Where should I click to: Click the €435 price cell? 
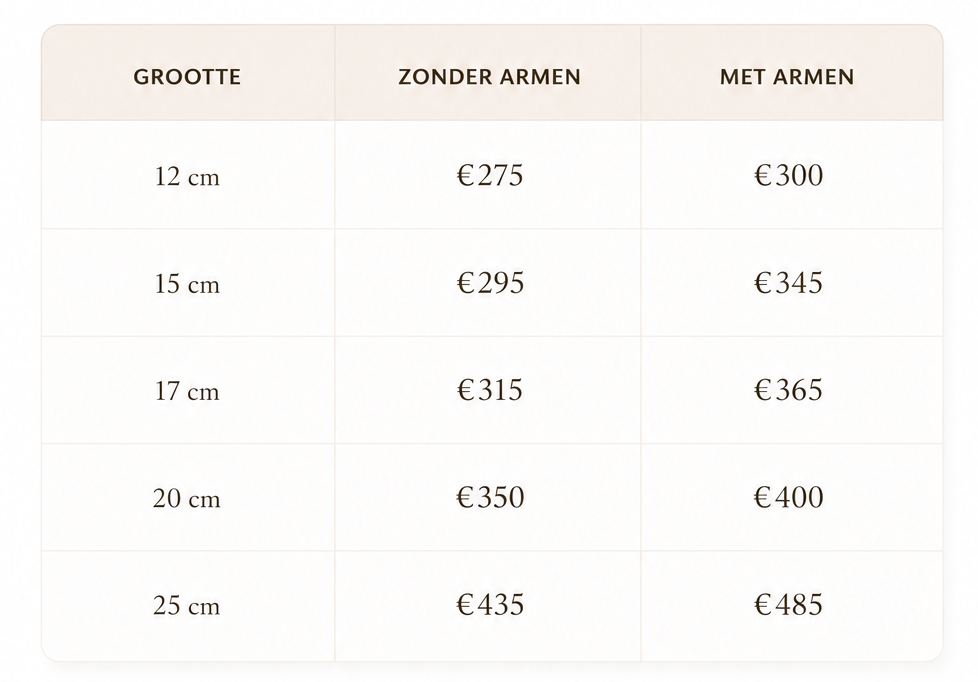[490, 605]
